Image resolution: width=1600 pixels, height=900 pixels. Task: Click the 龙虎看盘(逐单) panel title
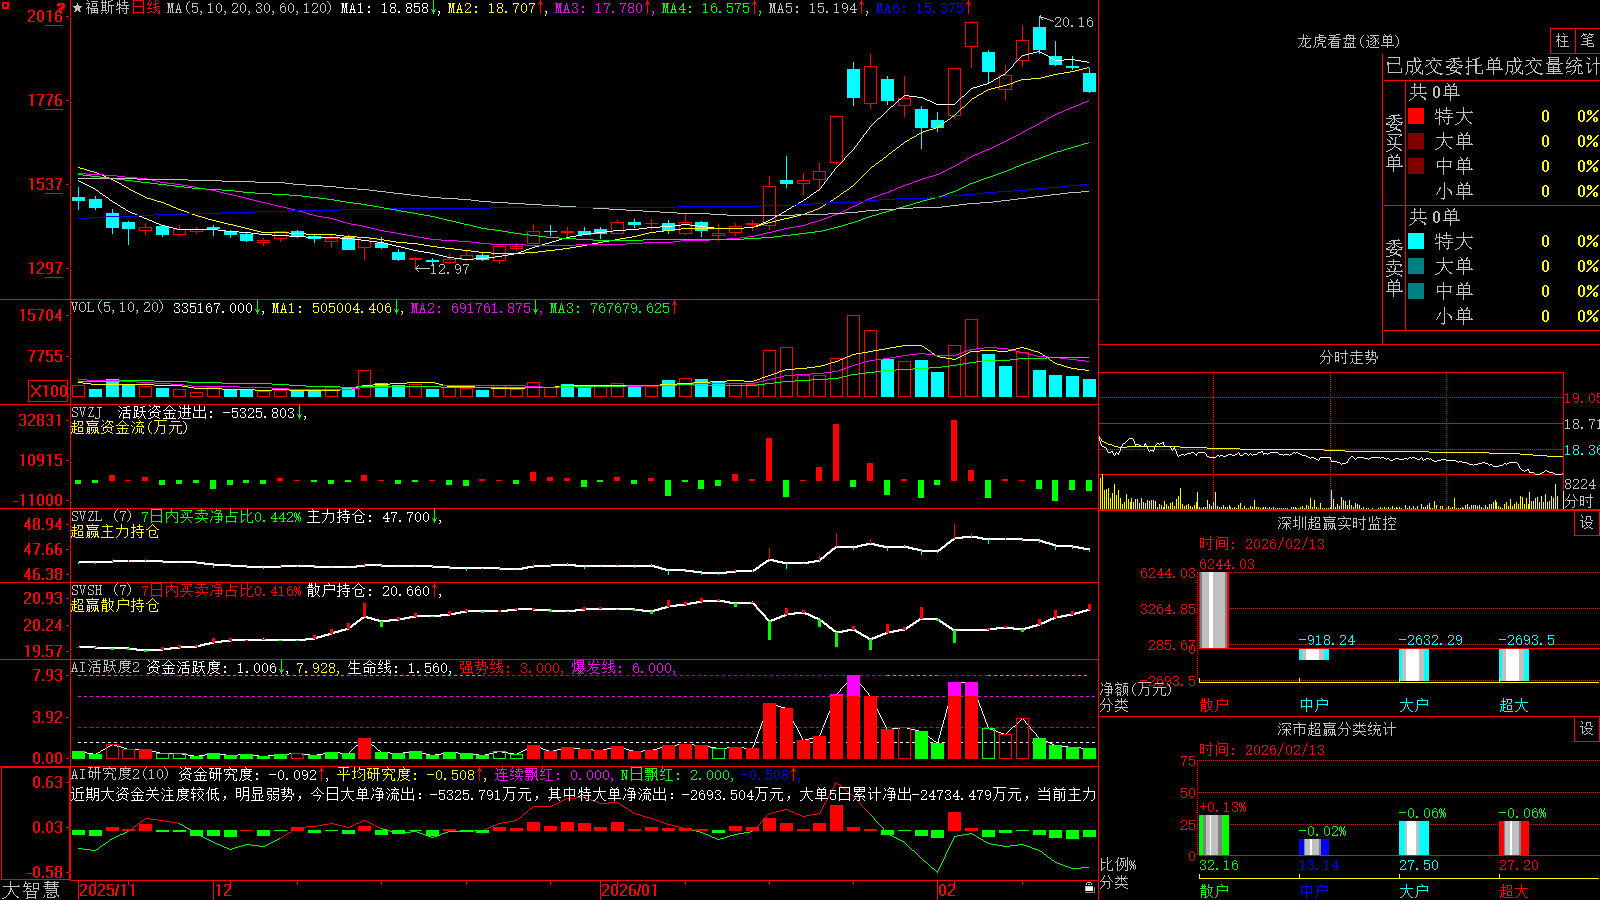point(1349,41)
